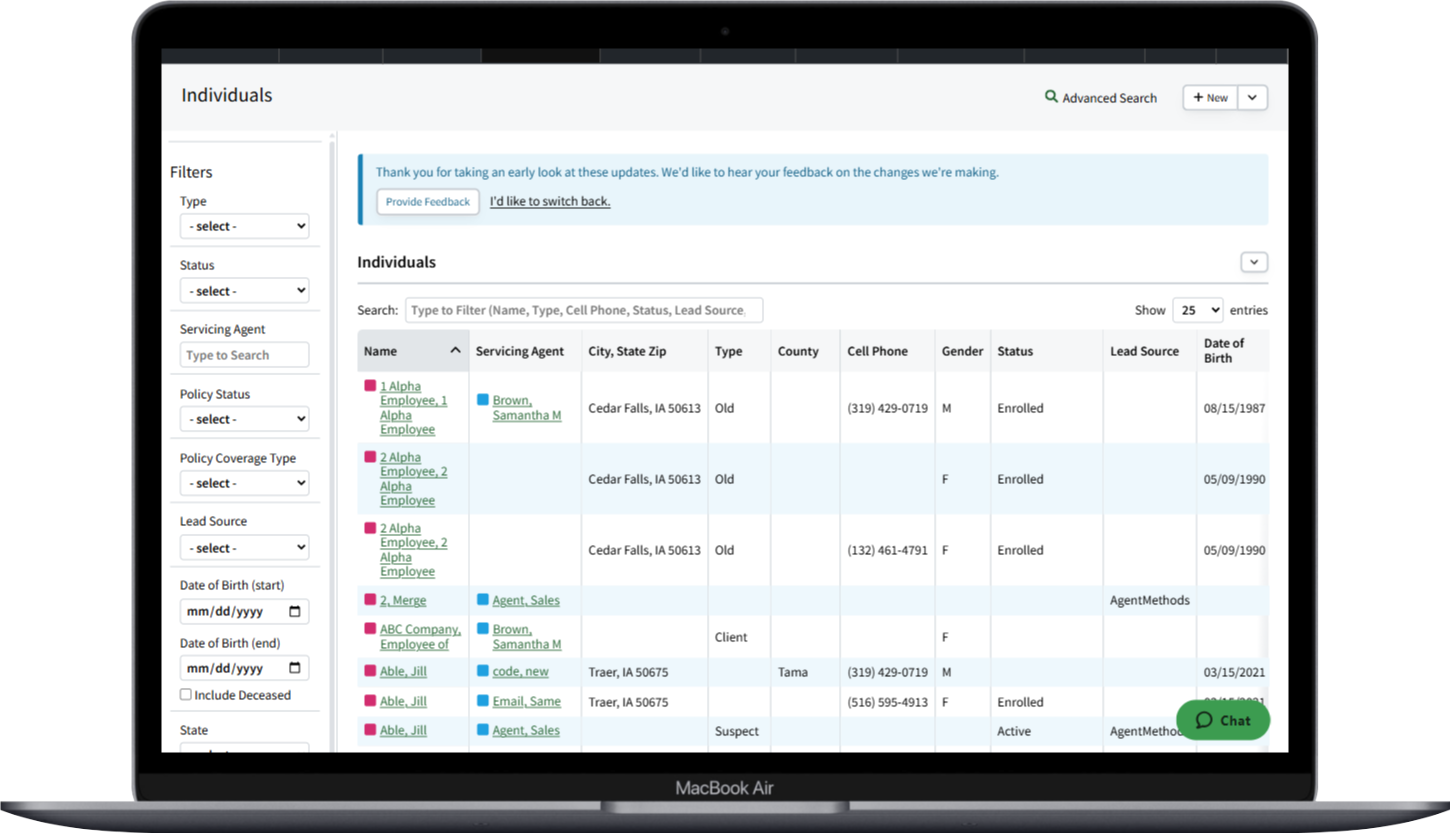Click the magnifying glass icon next to Advanced Search
The width and height of the screenshot is (1450, 833).
pyautogui.click(x=1051, y=97)
